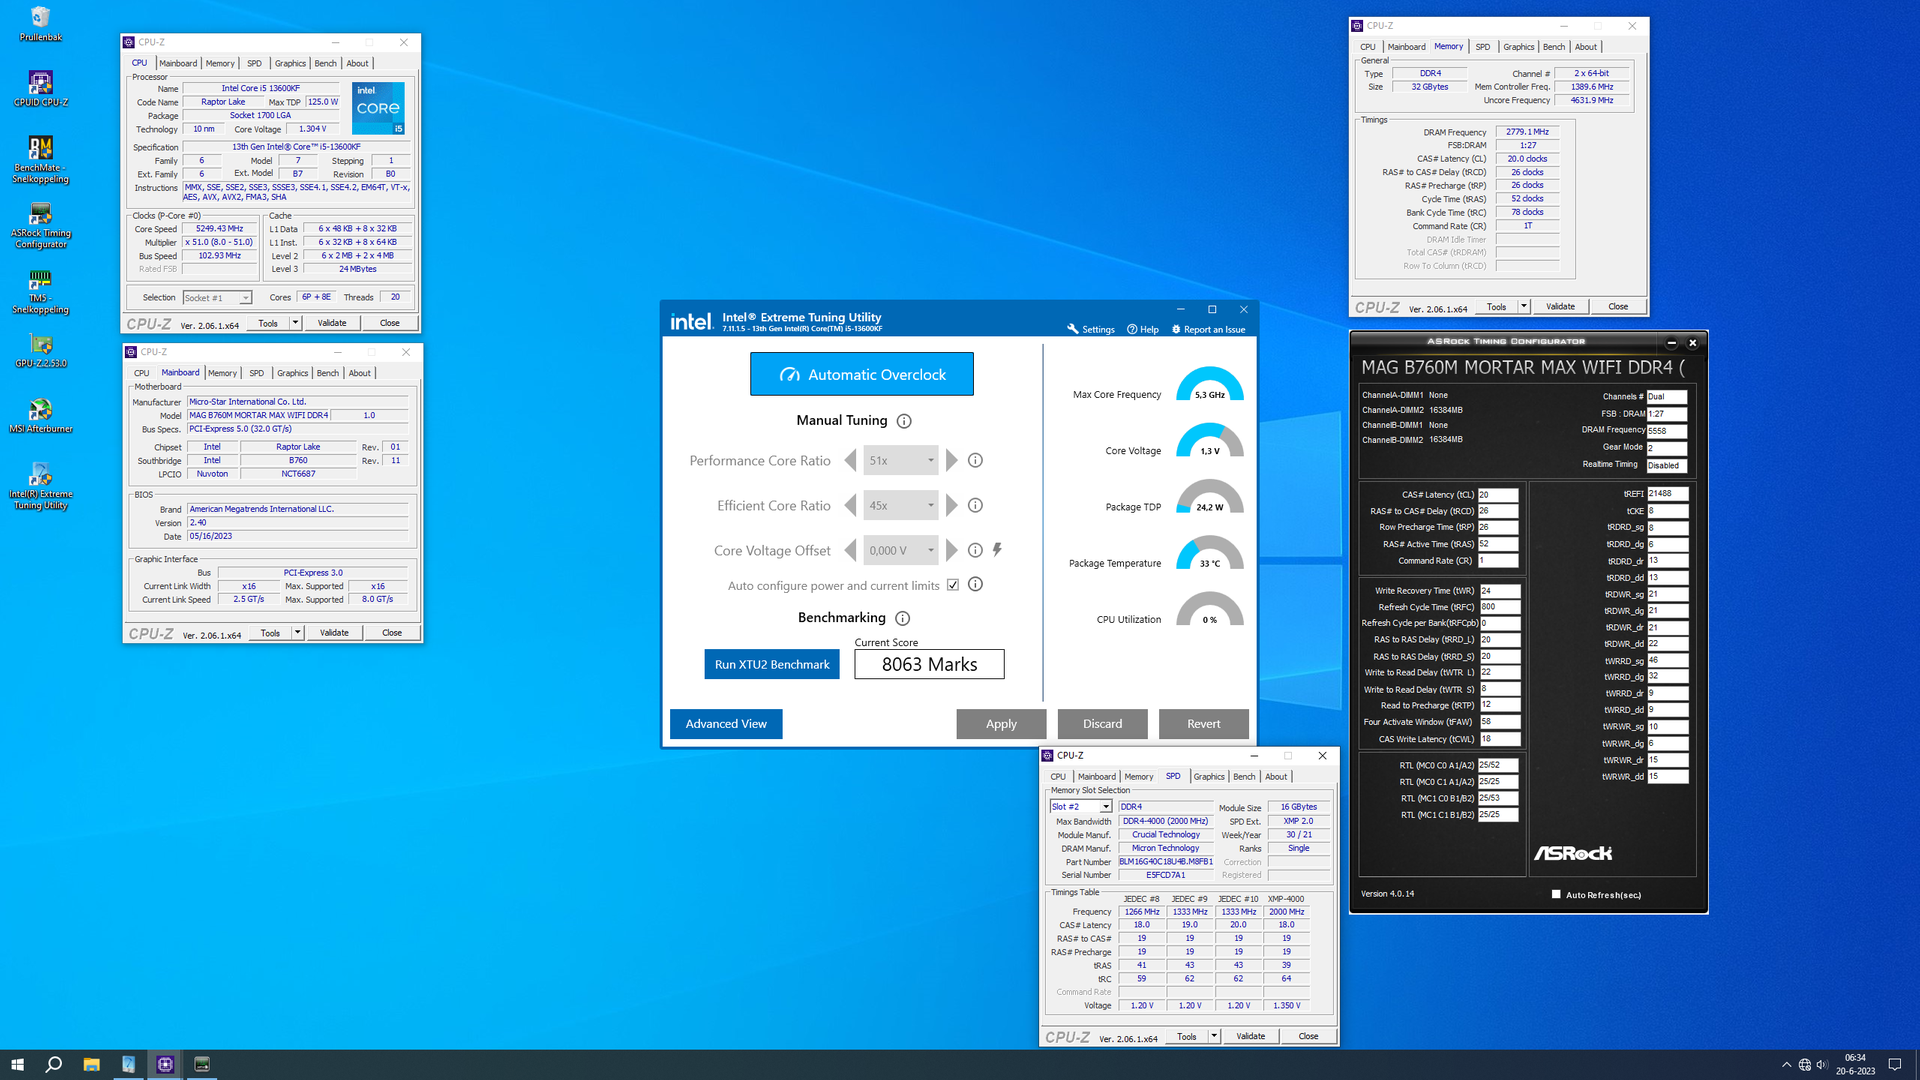Click Run XTU2 Benchmark button
Image resolution: width=1920 pixels, height=1080 pixels.
point(772,664)
